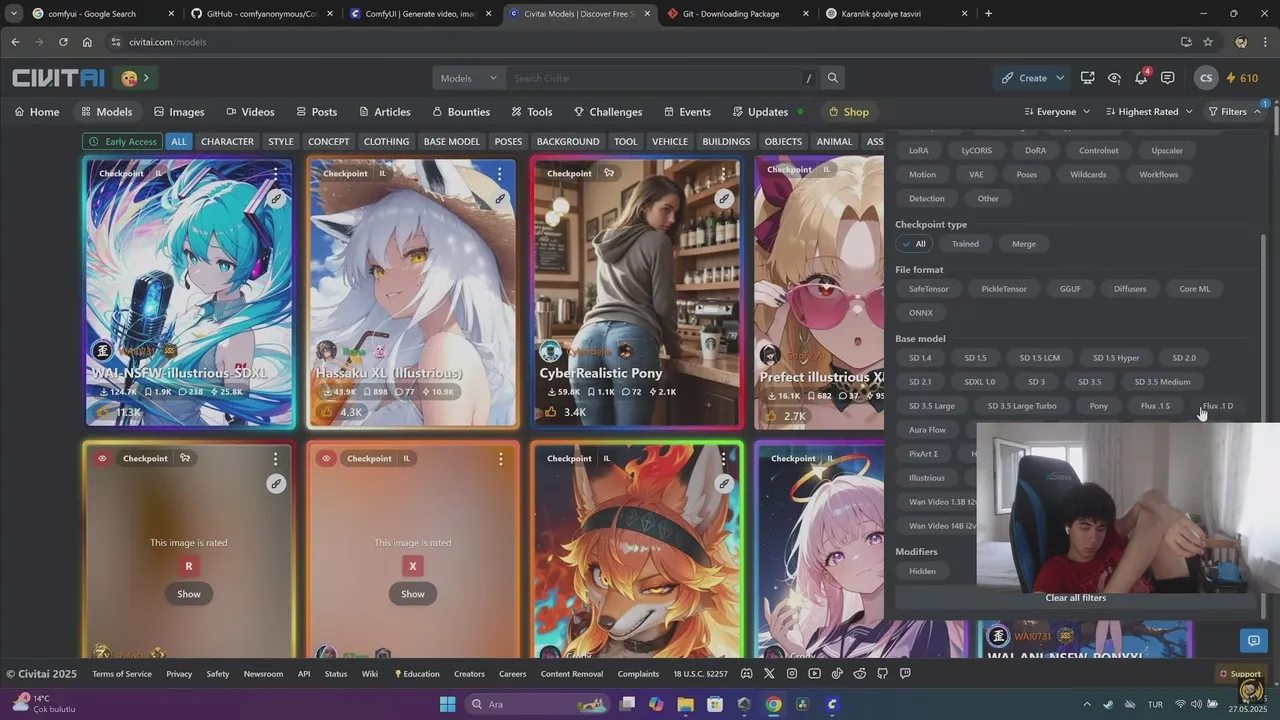Open Challenges nav tab
The image size is (1280, 720).
608,112
